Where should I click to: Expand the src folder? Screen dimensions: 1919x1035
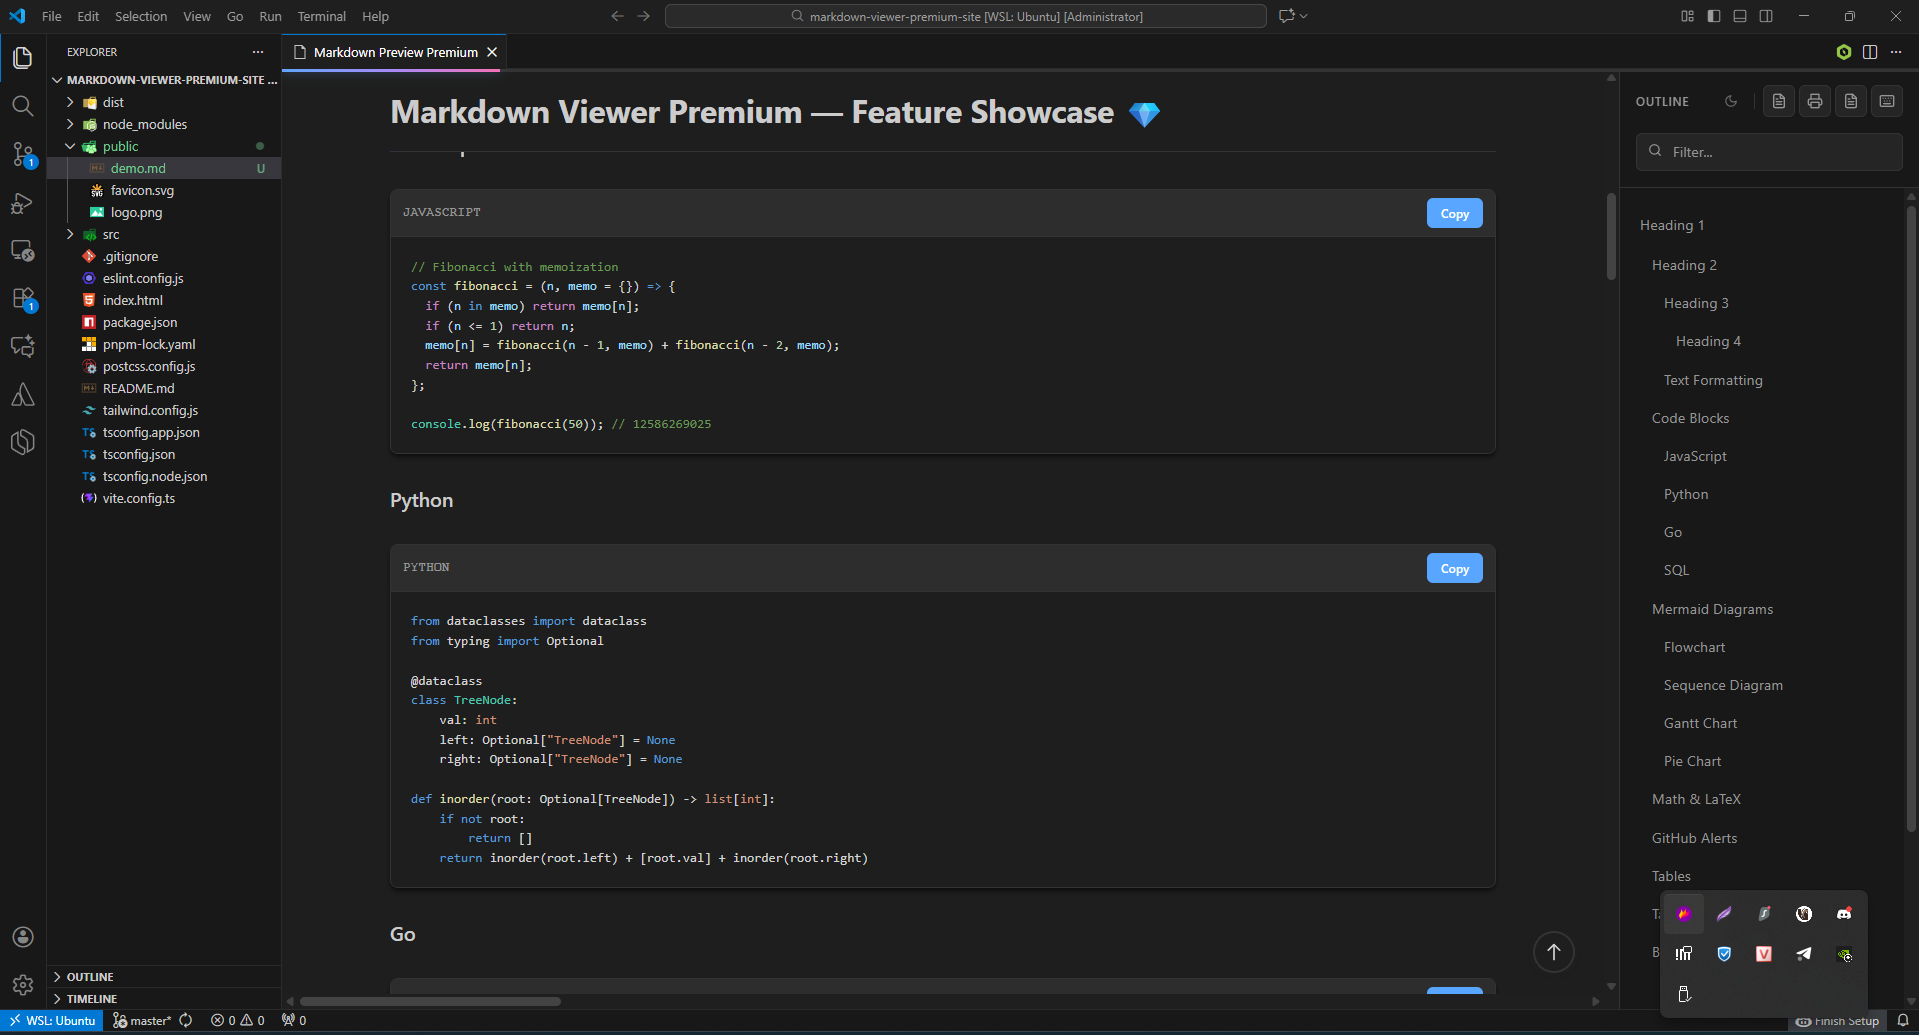click(70, 234)
